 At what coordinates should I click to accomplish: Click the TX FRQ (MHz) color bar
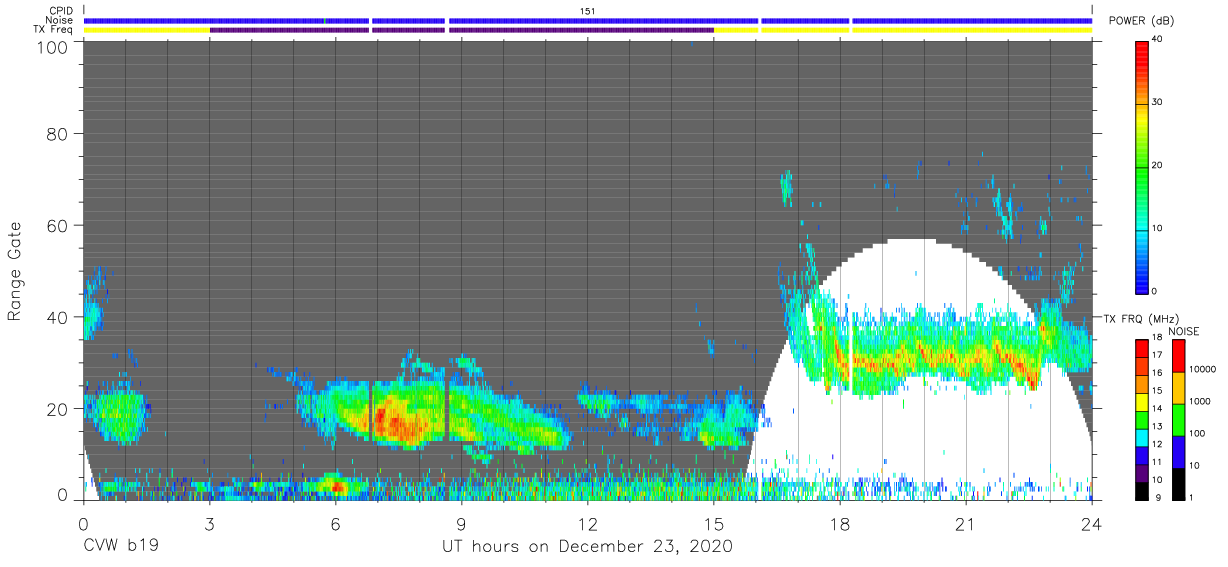tap(1143, 418)
